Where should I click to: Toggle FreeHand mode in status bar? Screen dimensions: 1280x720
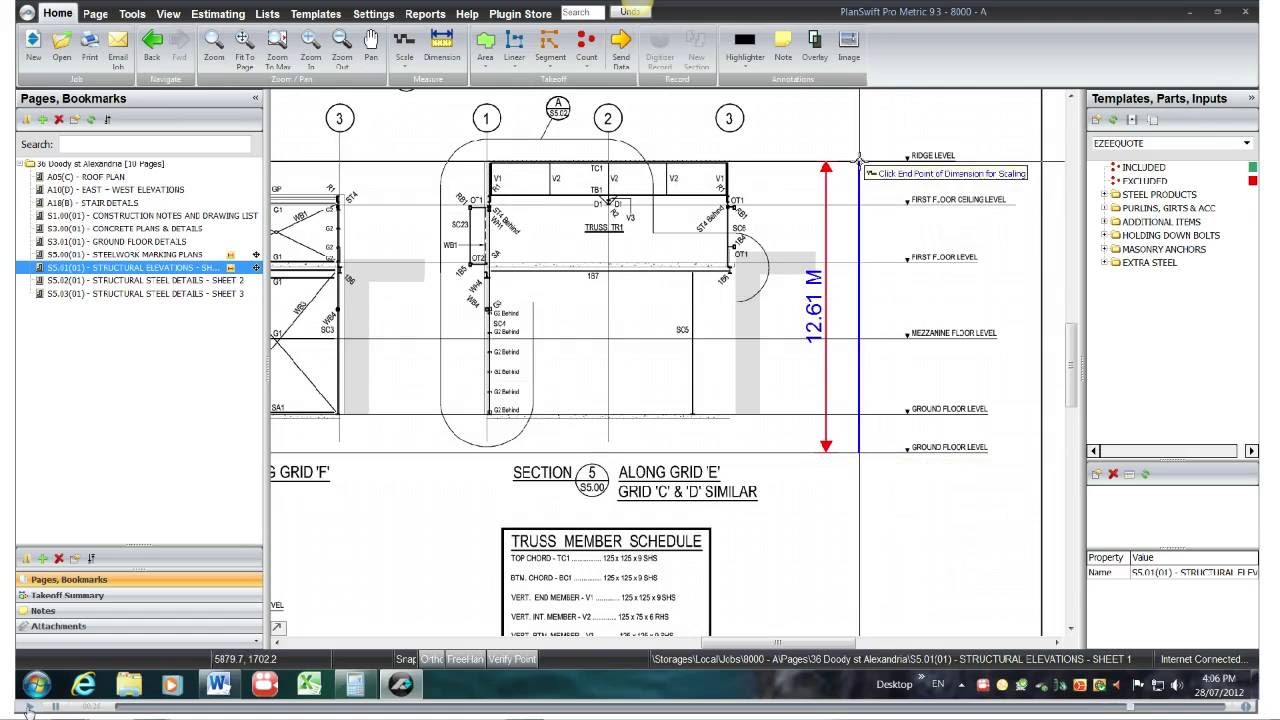coord(465,659)
